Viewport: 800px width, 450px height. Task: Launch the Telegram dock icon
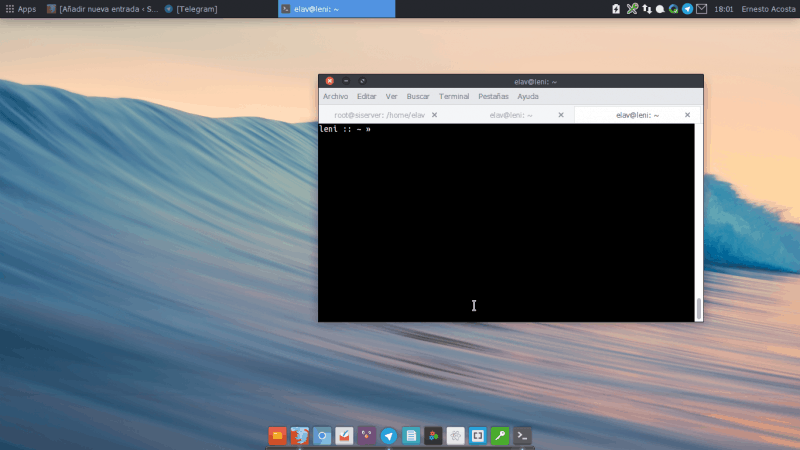[x=389, y=436]
